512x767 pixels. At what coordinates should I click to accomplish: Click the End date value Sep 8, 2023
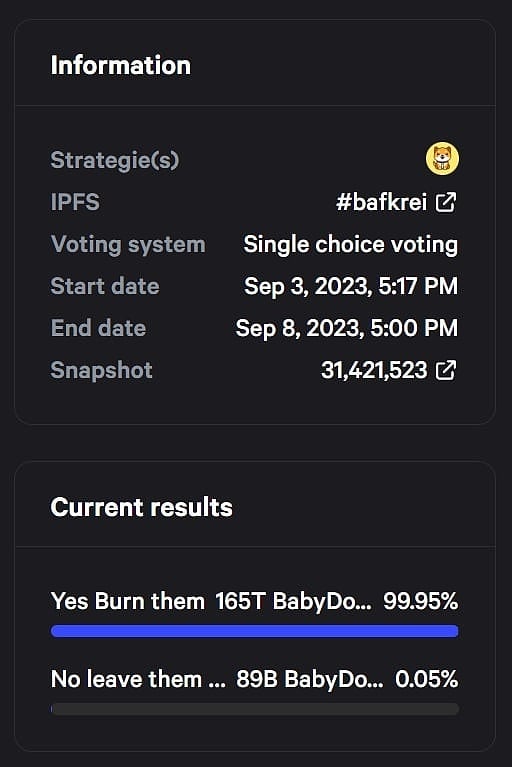tap(347, 328)
